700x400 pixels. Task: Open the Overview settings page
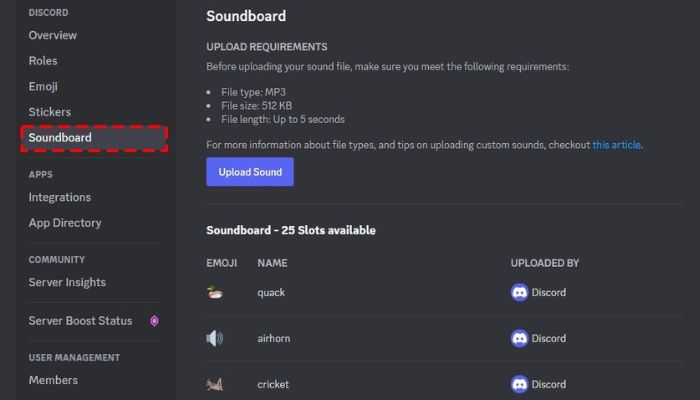[53, 35]
